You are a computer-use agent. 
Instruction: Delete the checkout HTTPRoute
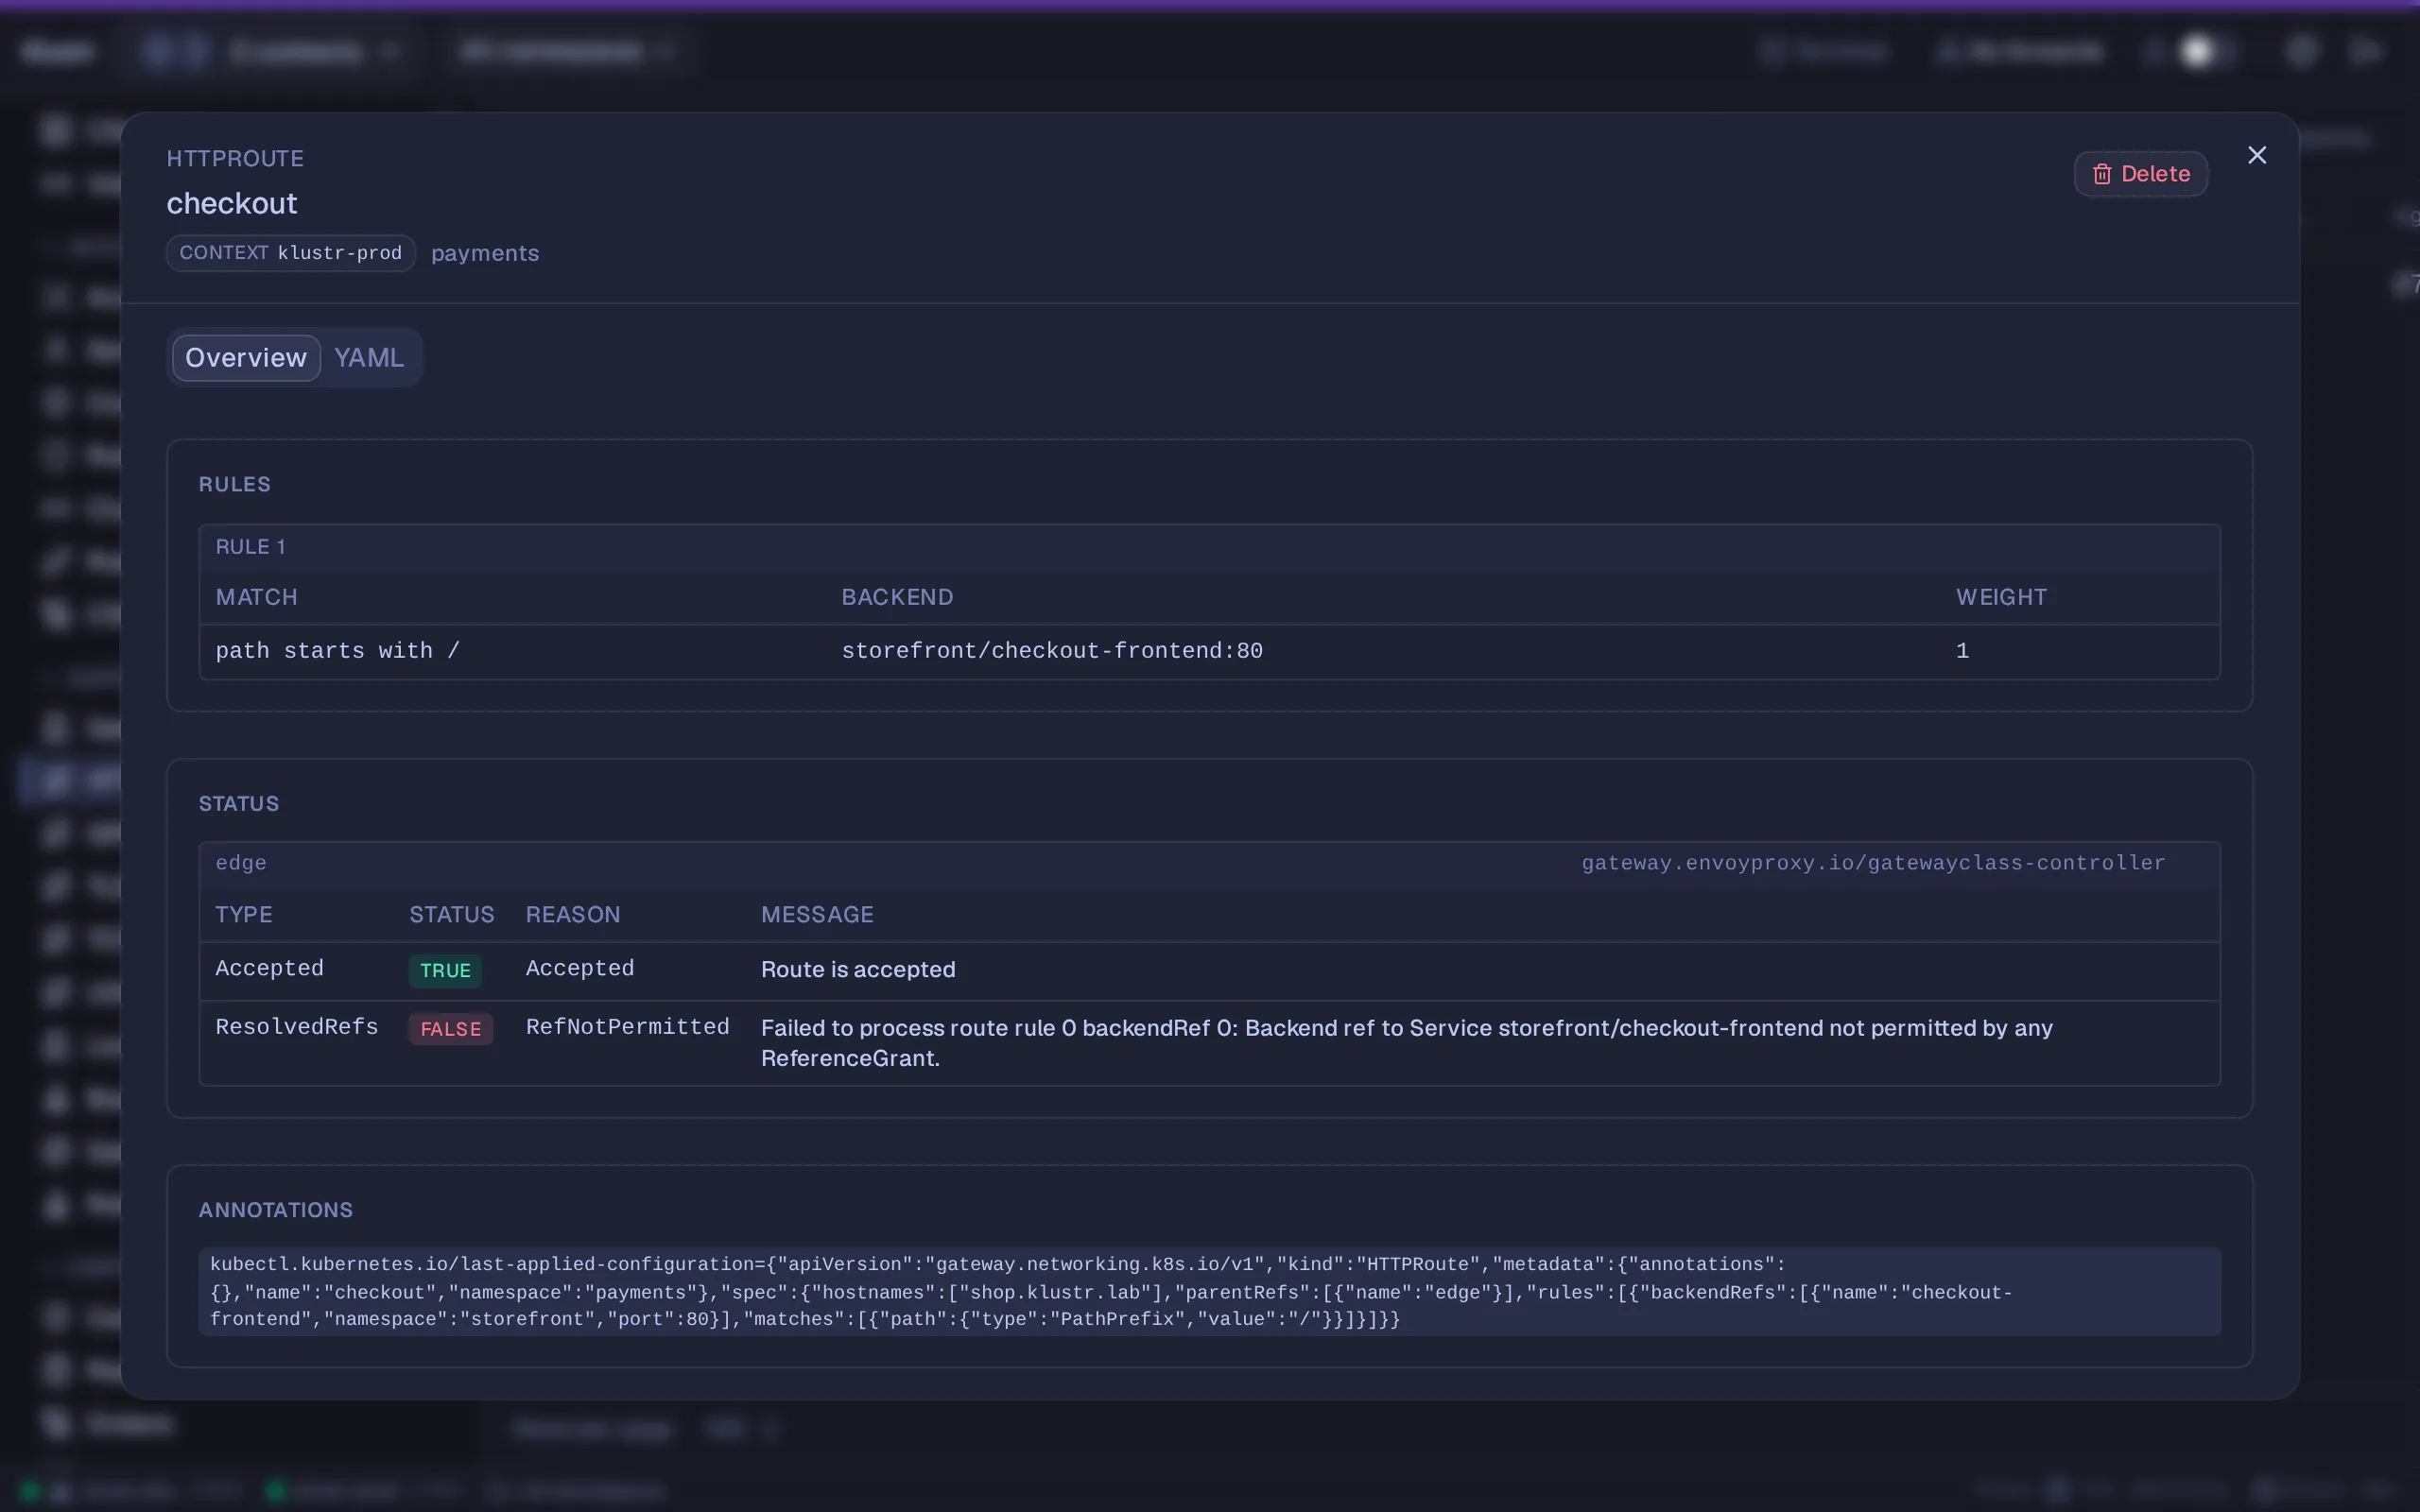(x=2140, y=174)
